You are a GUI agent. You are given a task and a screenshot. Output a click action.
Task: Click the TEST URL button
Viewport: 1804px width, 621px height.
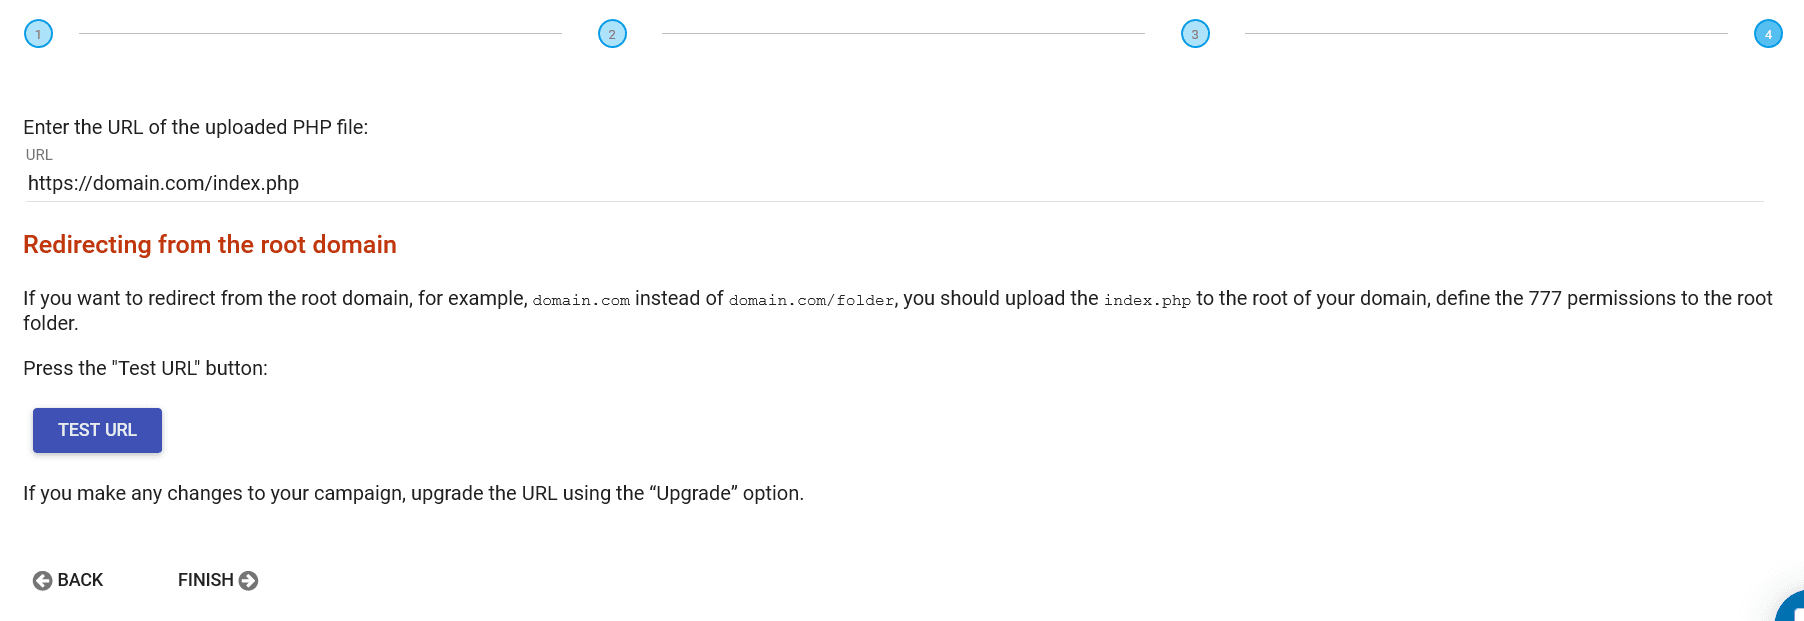click(x=97, y=430)
